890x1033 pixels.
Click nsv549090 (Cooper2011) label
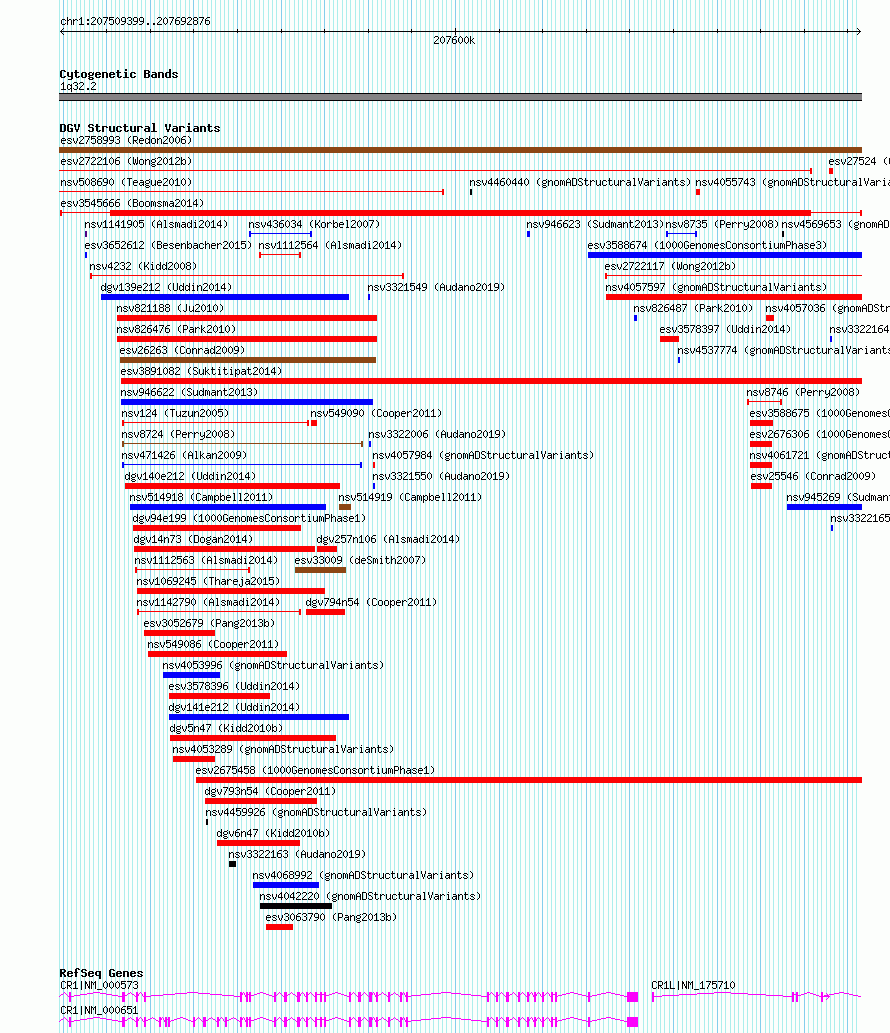[x=376, y=414]
